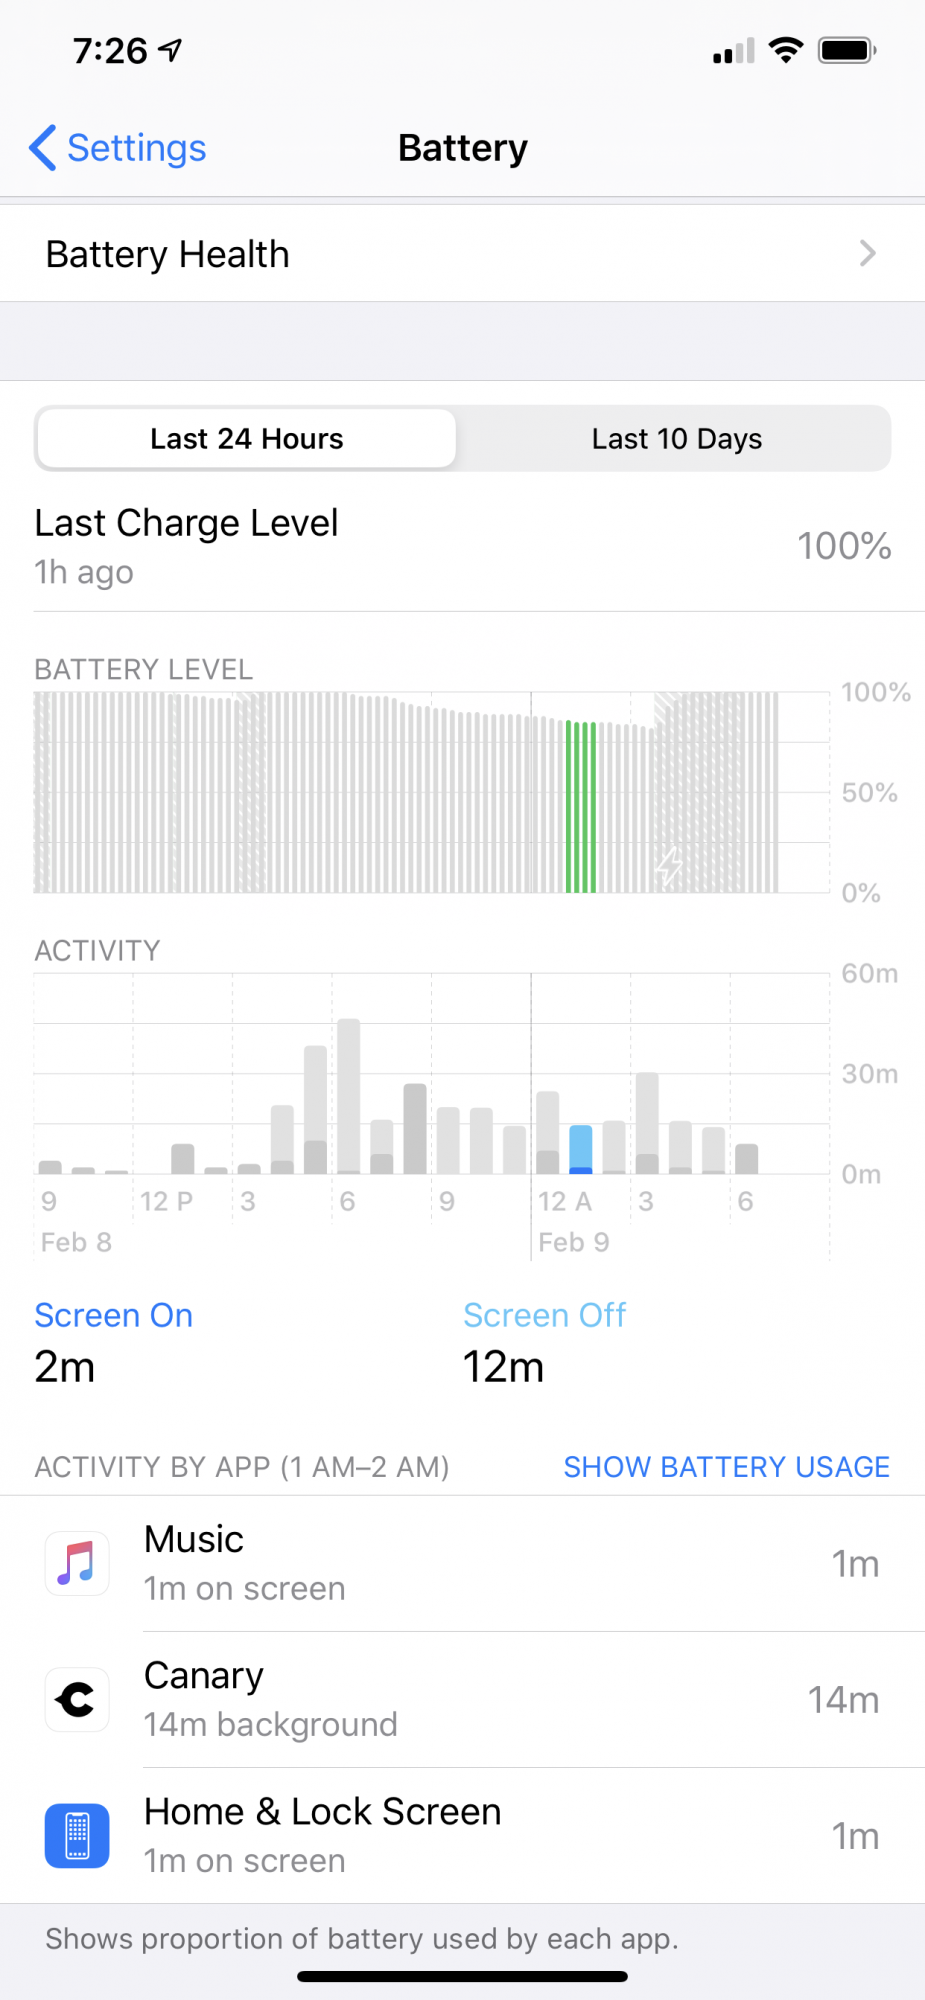Viewport: 925px width, 2000px height.
Task: Open the Canary 14m background row
Action: pos(462,1699)
